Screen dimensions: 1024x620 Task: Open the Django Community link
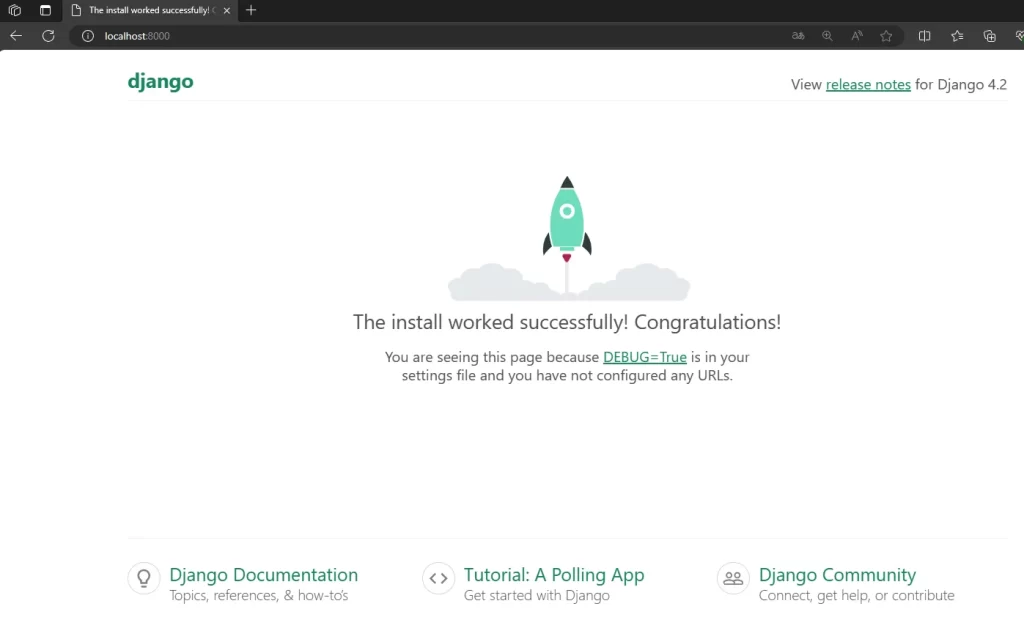point(837,574)
